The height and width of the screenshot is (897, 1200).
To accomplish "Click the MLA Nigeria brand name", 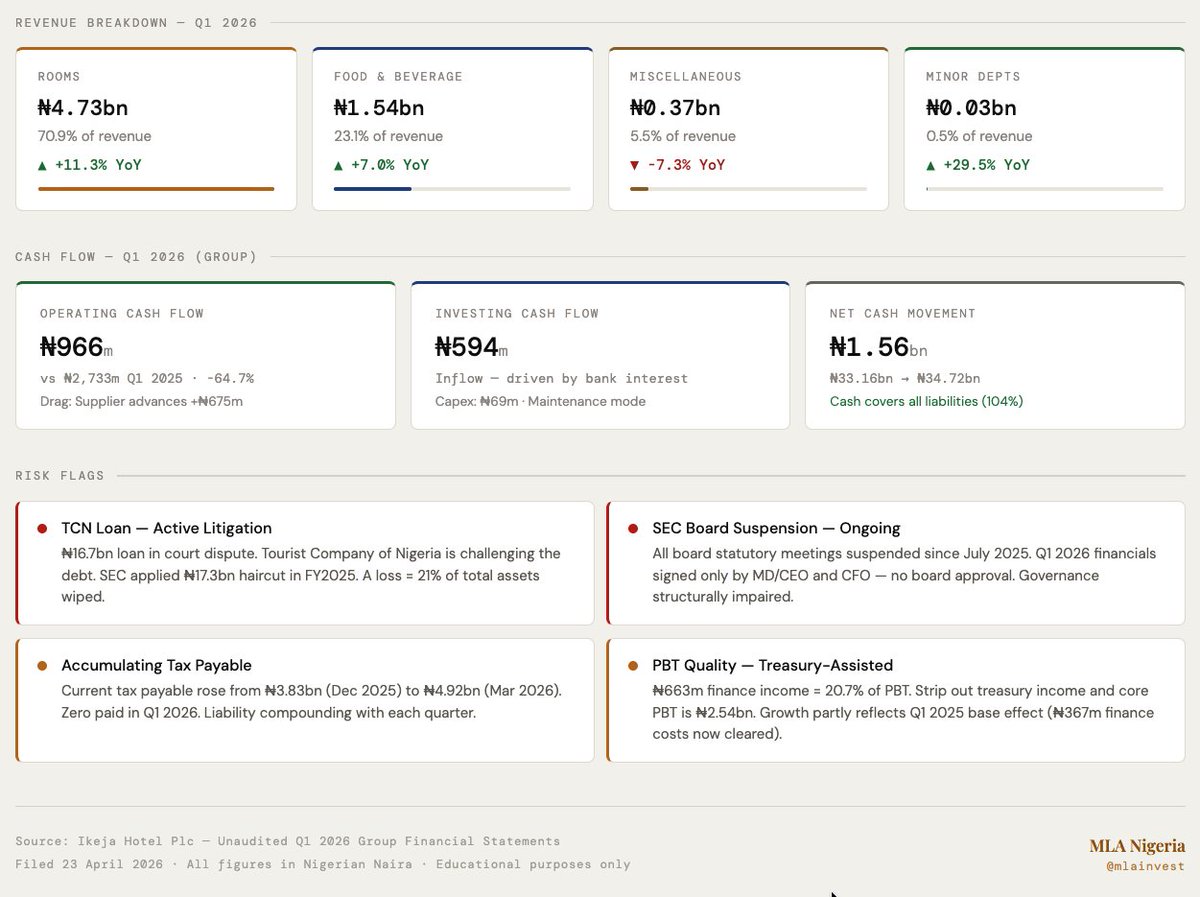I will [1137, 846].
